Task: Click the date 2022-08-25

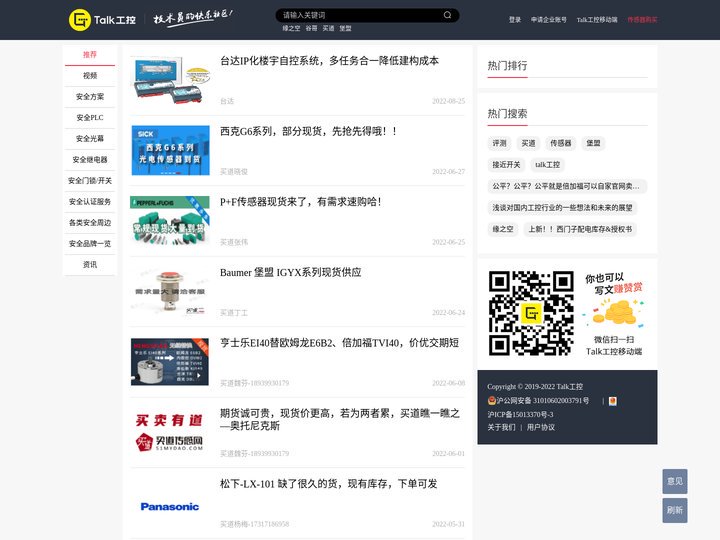Action: coord(449,101)
